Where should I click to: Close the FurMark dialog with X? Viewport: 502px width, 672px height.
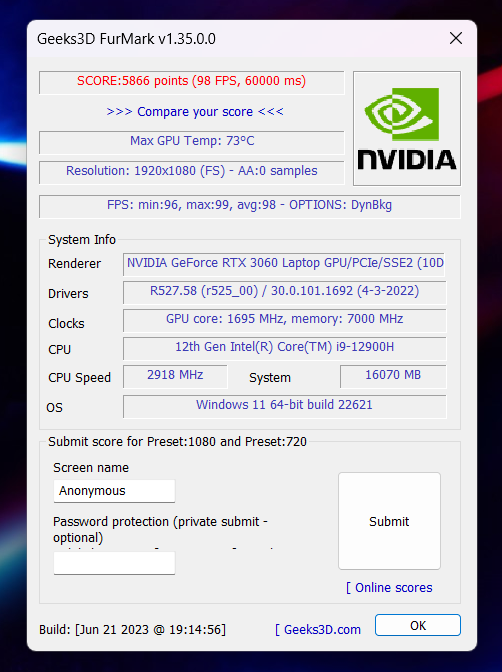point(456,39)
